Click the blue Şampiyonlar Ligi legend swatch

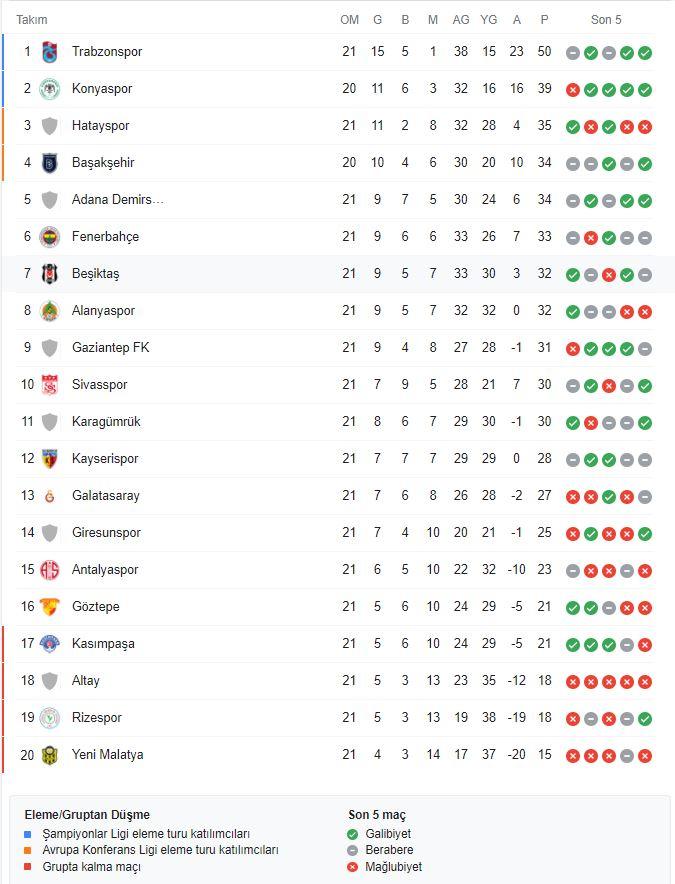(29, 834)
